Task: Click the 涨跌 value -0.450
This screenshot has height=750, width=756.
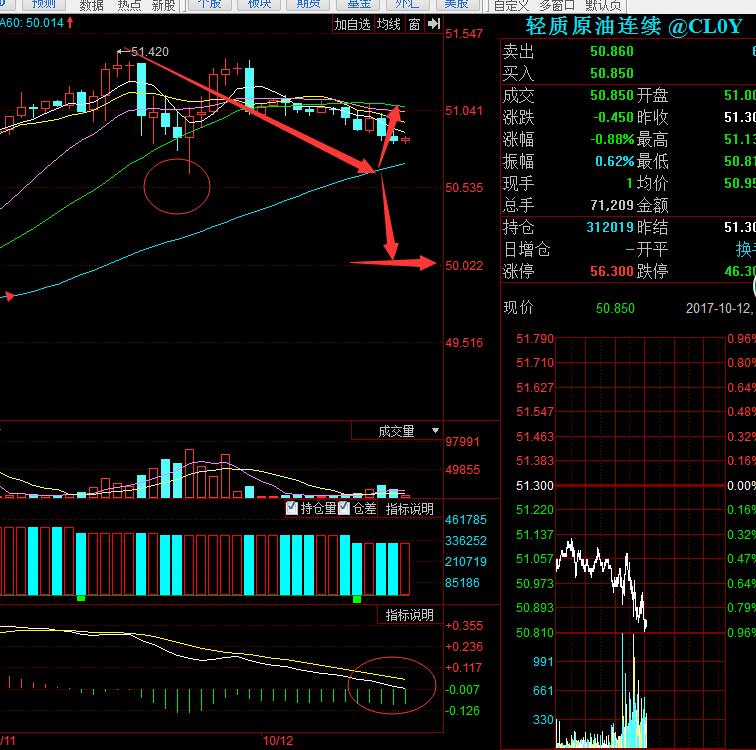Action: pos(613,117)
